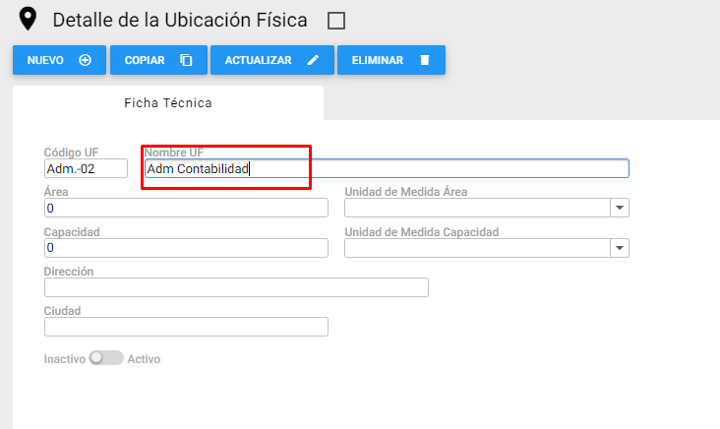Click the pencil icon on Actualizar

pyautogui.click(x=313, y=60)
